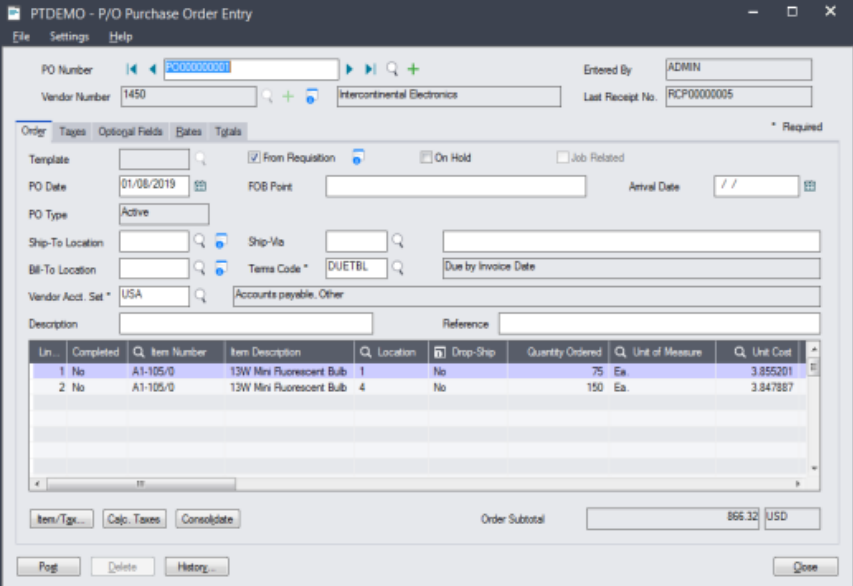Toggle Job Related checkbox
The height and width of the screenshot is (586, 853).
563,158
